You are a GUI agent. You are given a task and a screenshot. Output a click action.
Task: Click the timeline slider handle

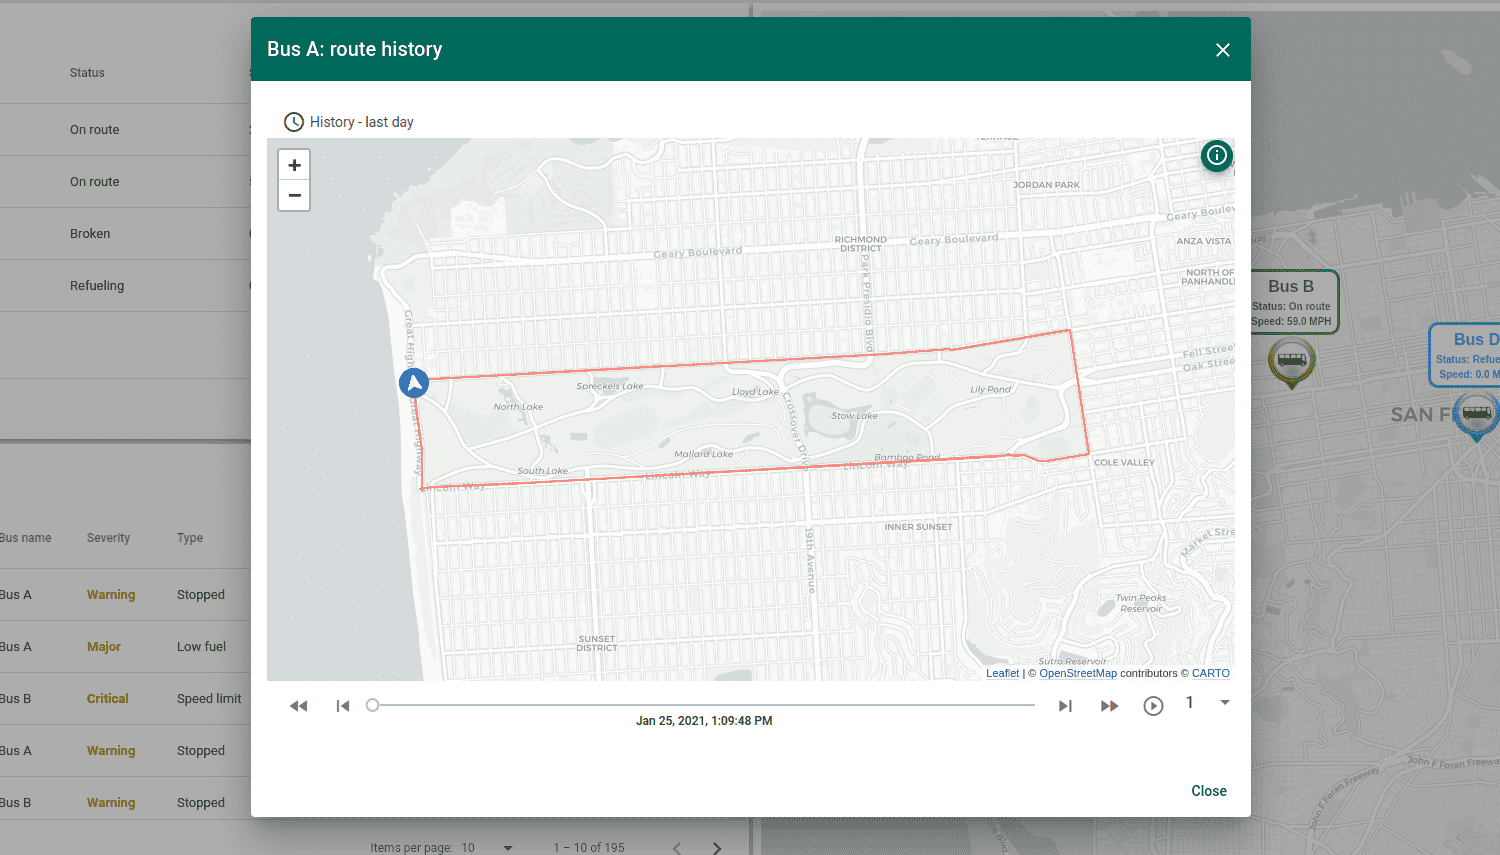(x=372, y=705)
